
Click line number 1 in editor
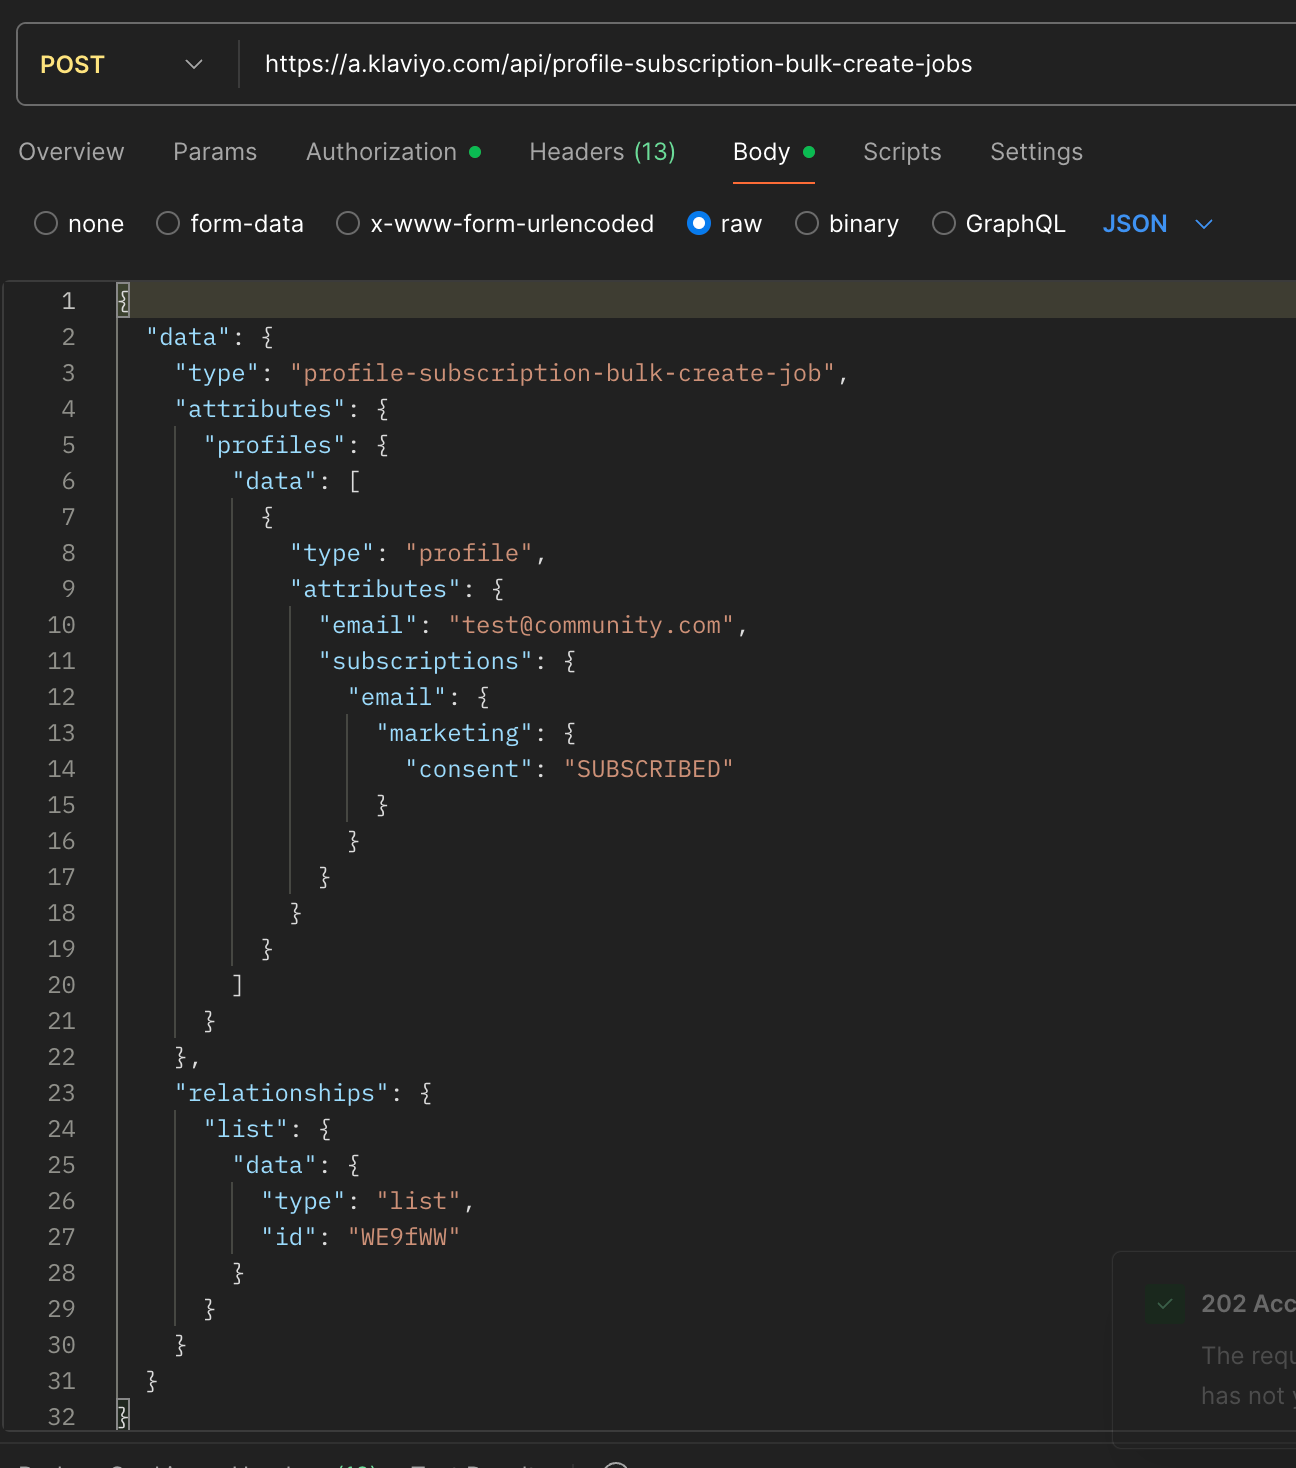(x=68, y=301)
